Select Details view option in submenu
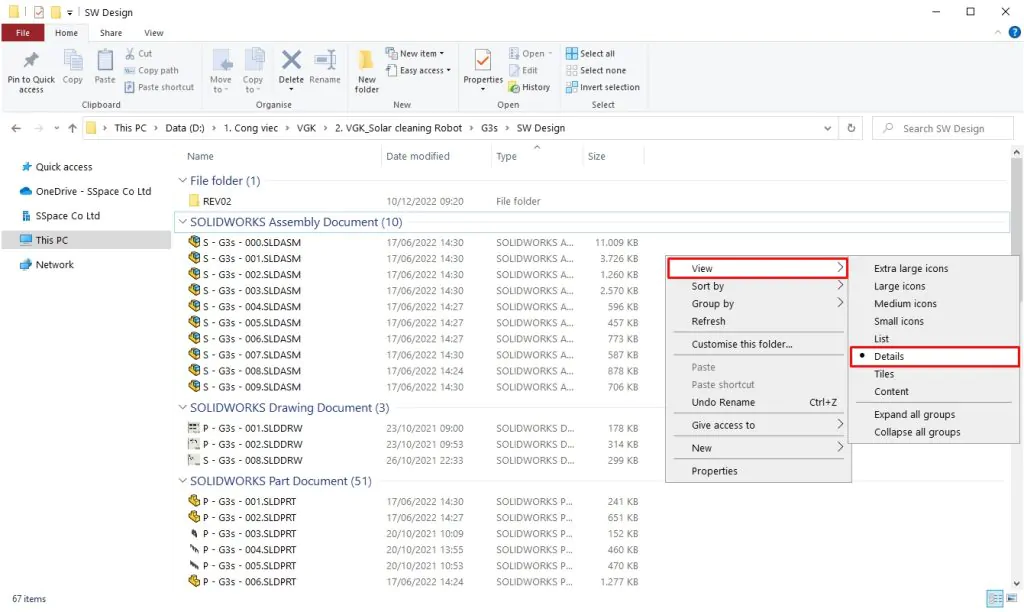 935,356
